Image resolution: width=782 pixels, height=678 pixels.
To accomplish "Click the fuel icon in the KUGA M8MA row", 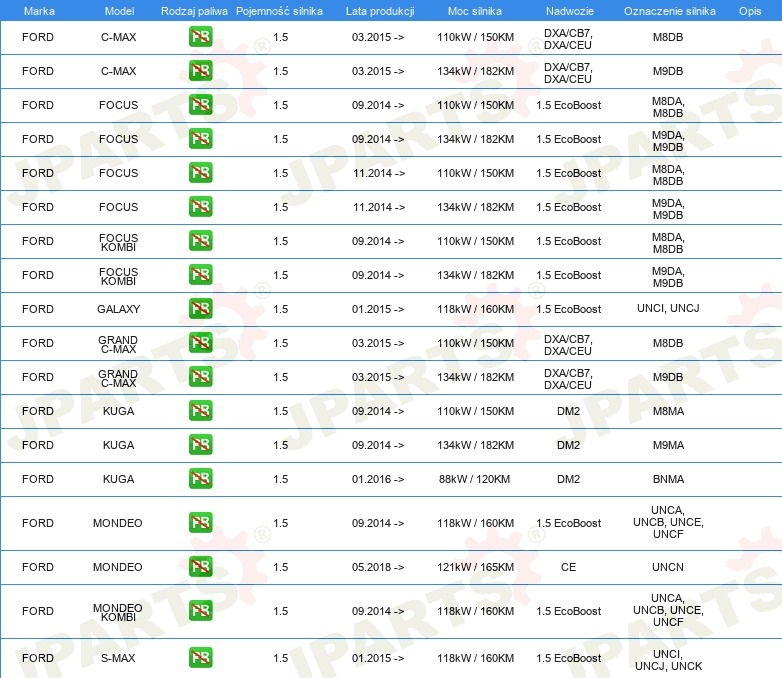I will pos(200,411).
